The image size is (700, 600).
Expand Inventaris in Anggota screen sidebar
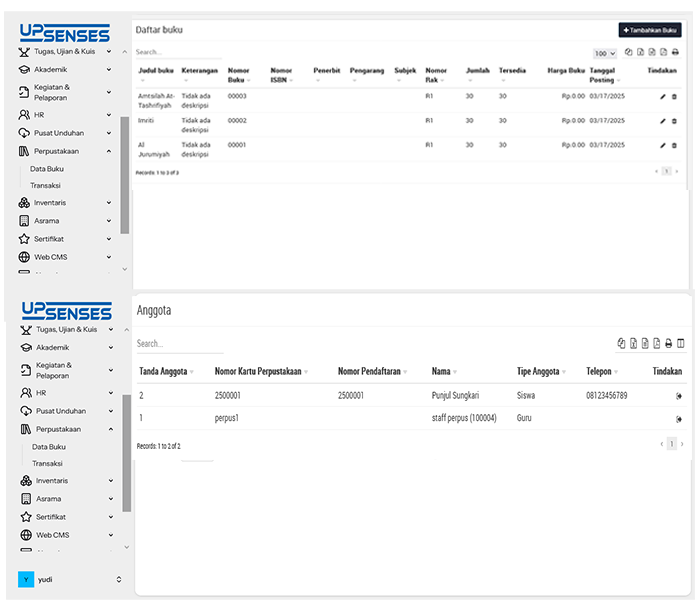111,481
